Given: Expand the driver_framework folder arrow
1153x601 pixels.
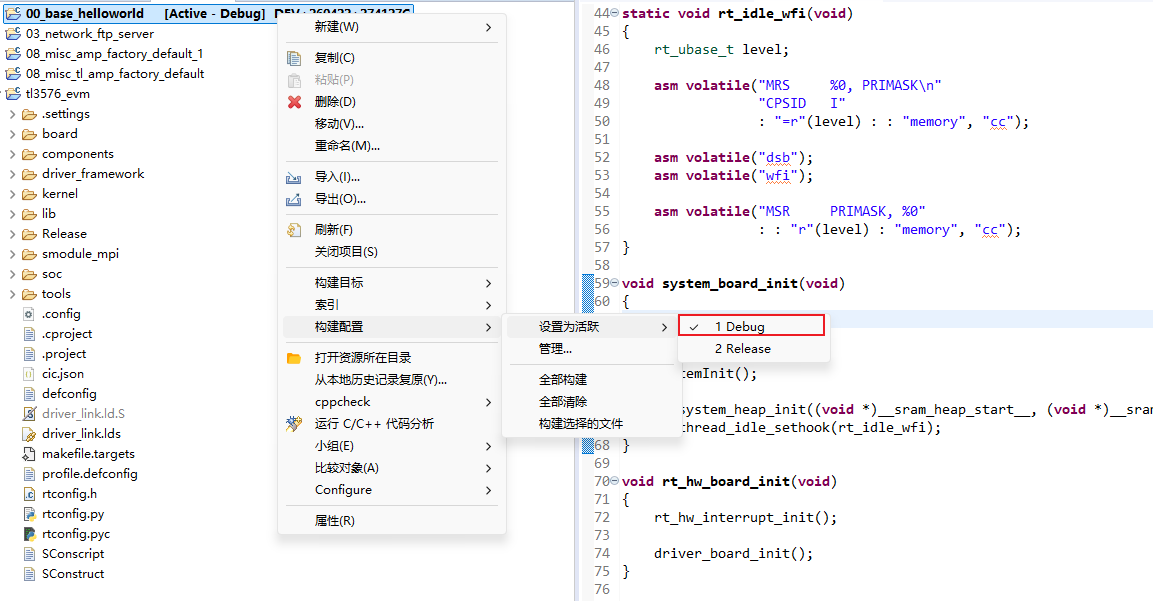Looking at the screenshot, I should click(13, 174).
